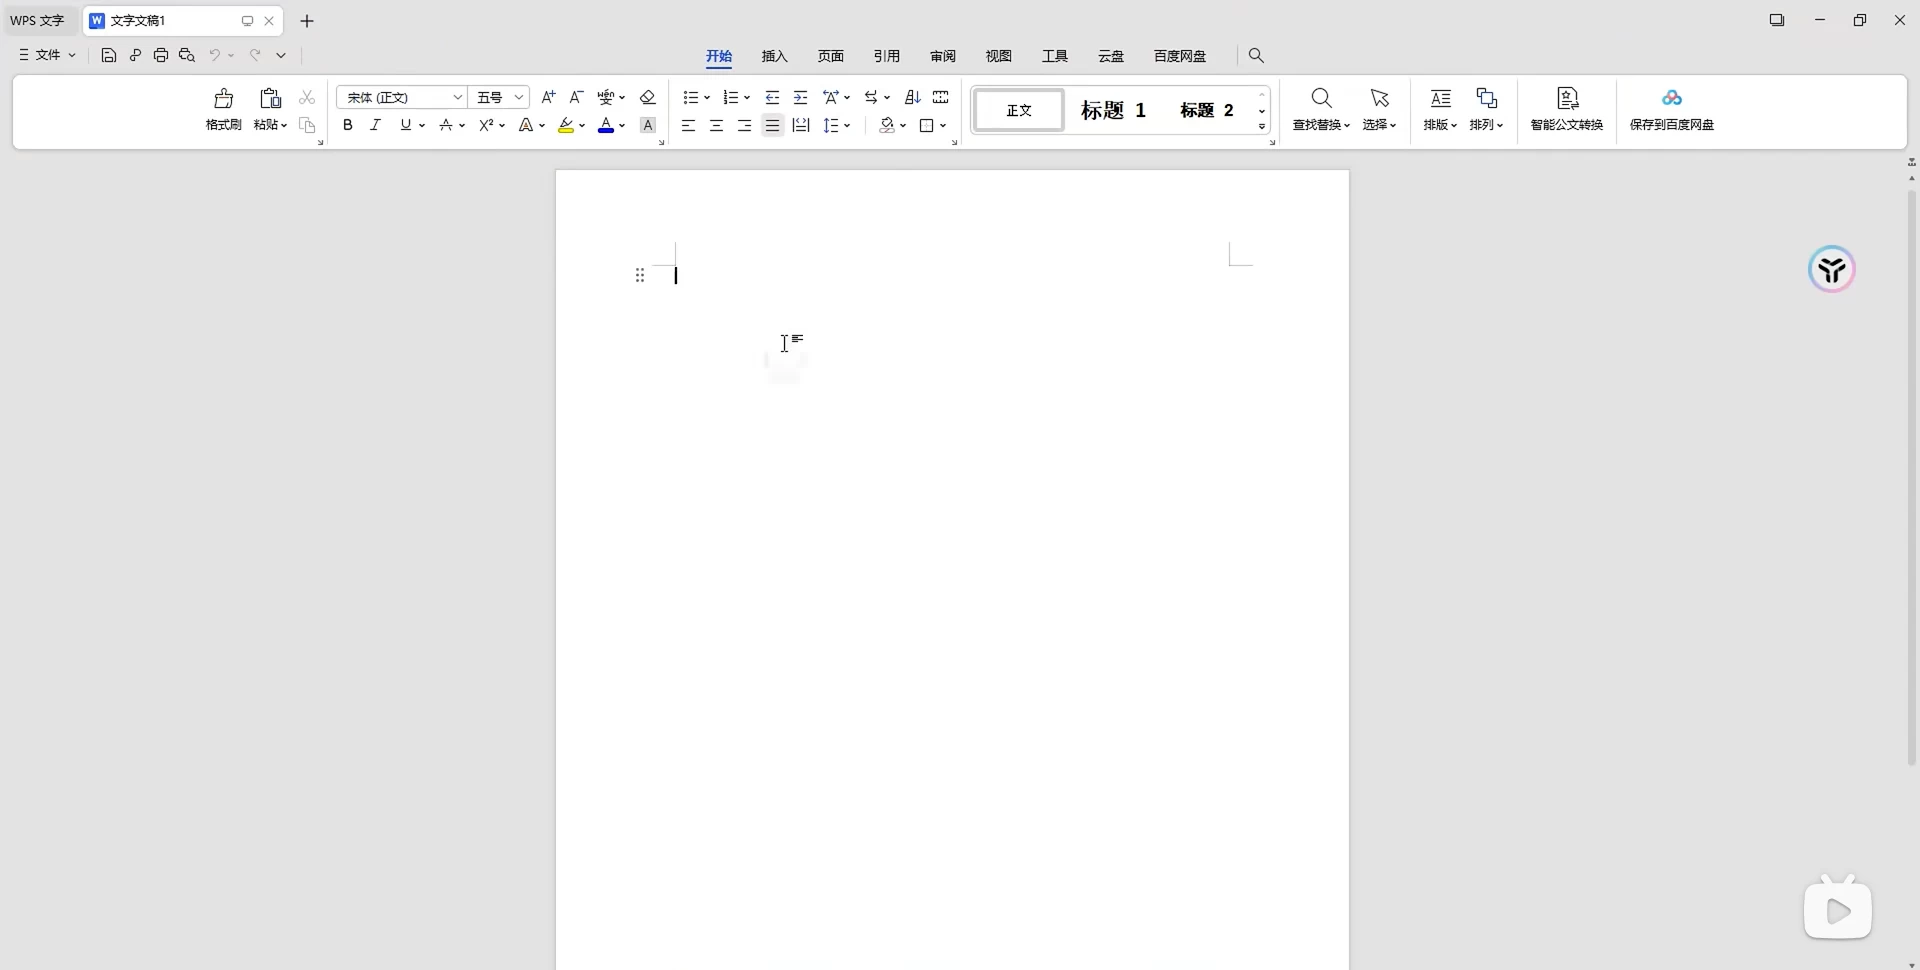Click the Save to Baidu Netdisk icon

pyautogui.click(x=1671, y=109)
